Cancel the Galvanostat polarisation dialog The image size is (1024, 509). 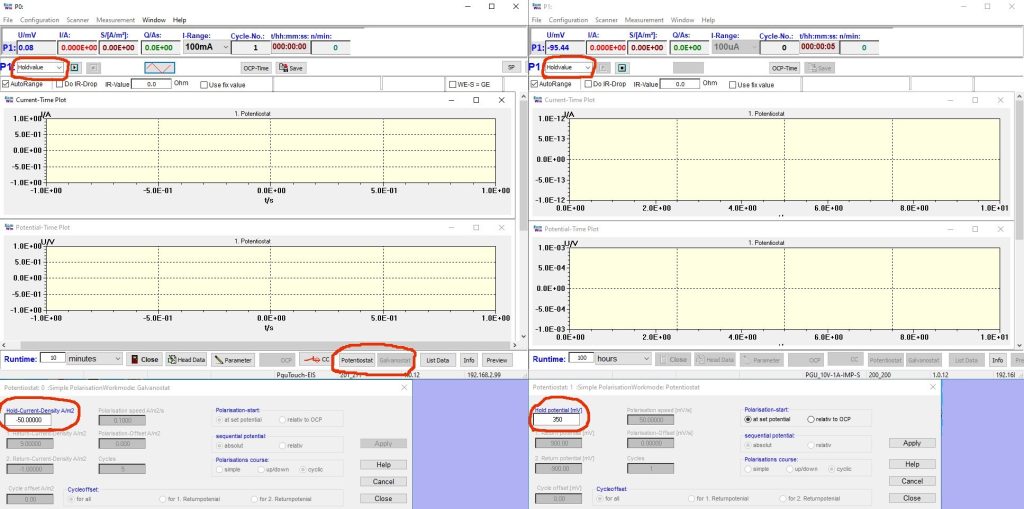point(383,482)
